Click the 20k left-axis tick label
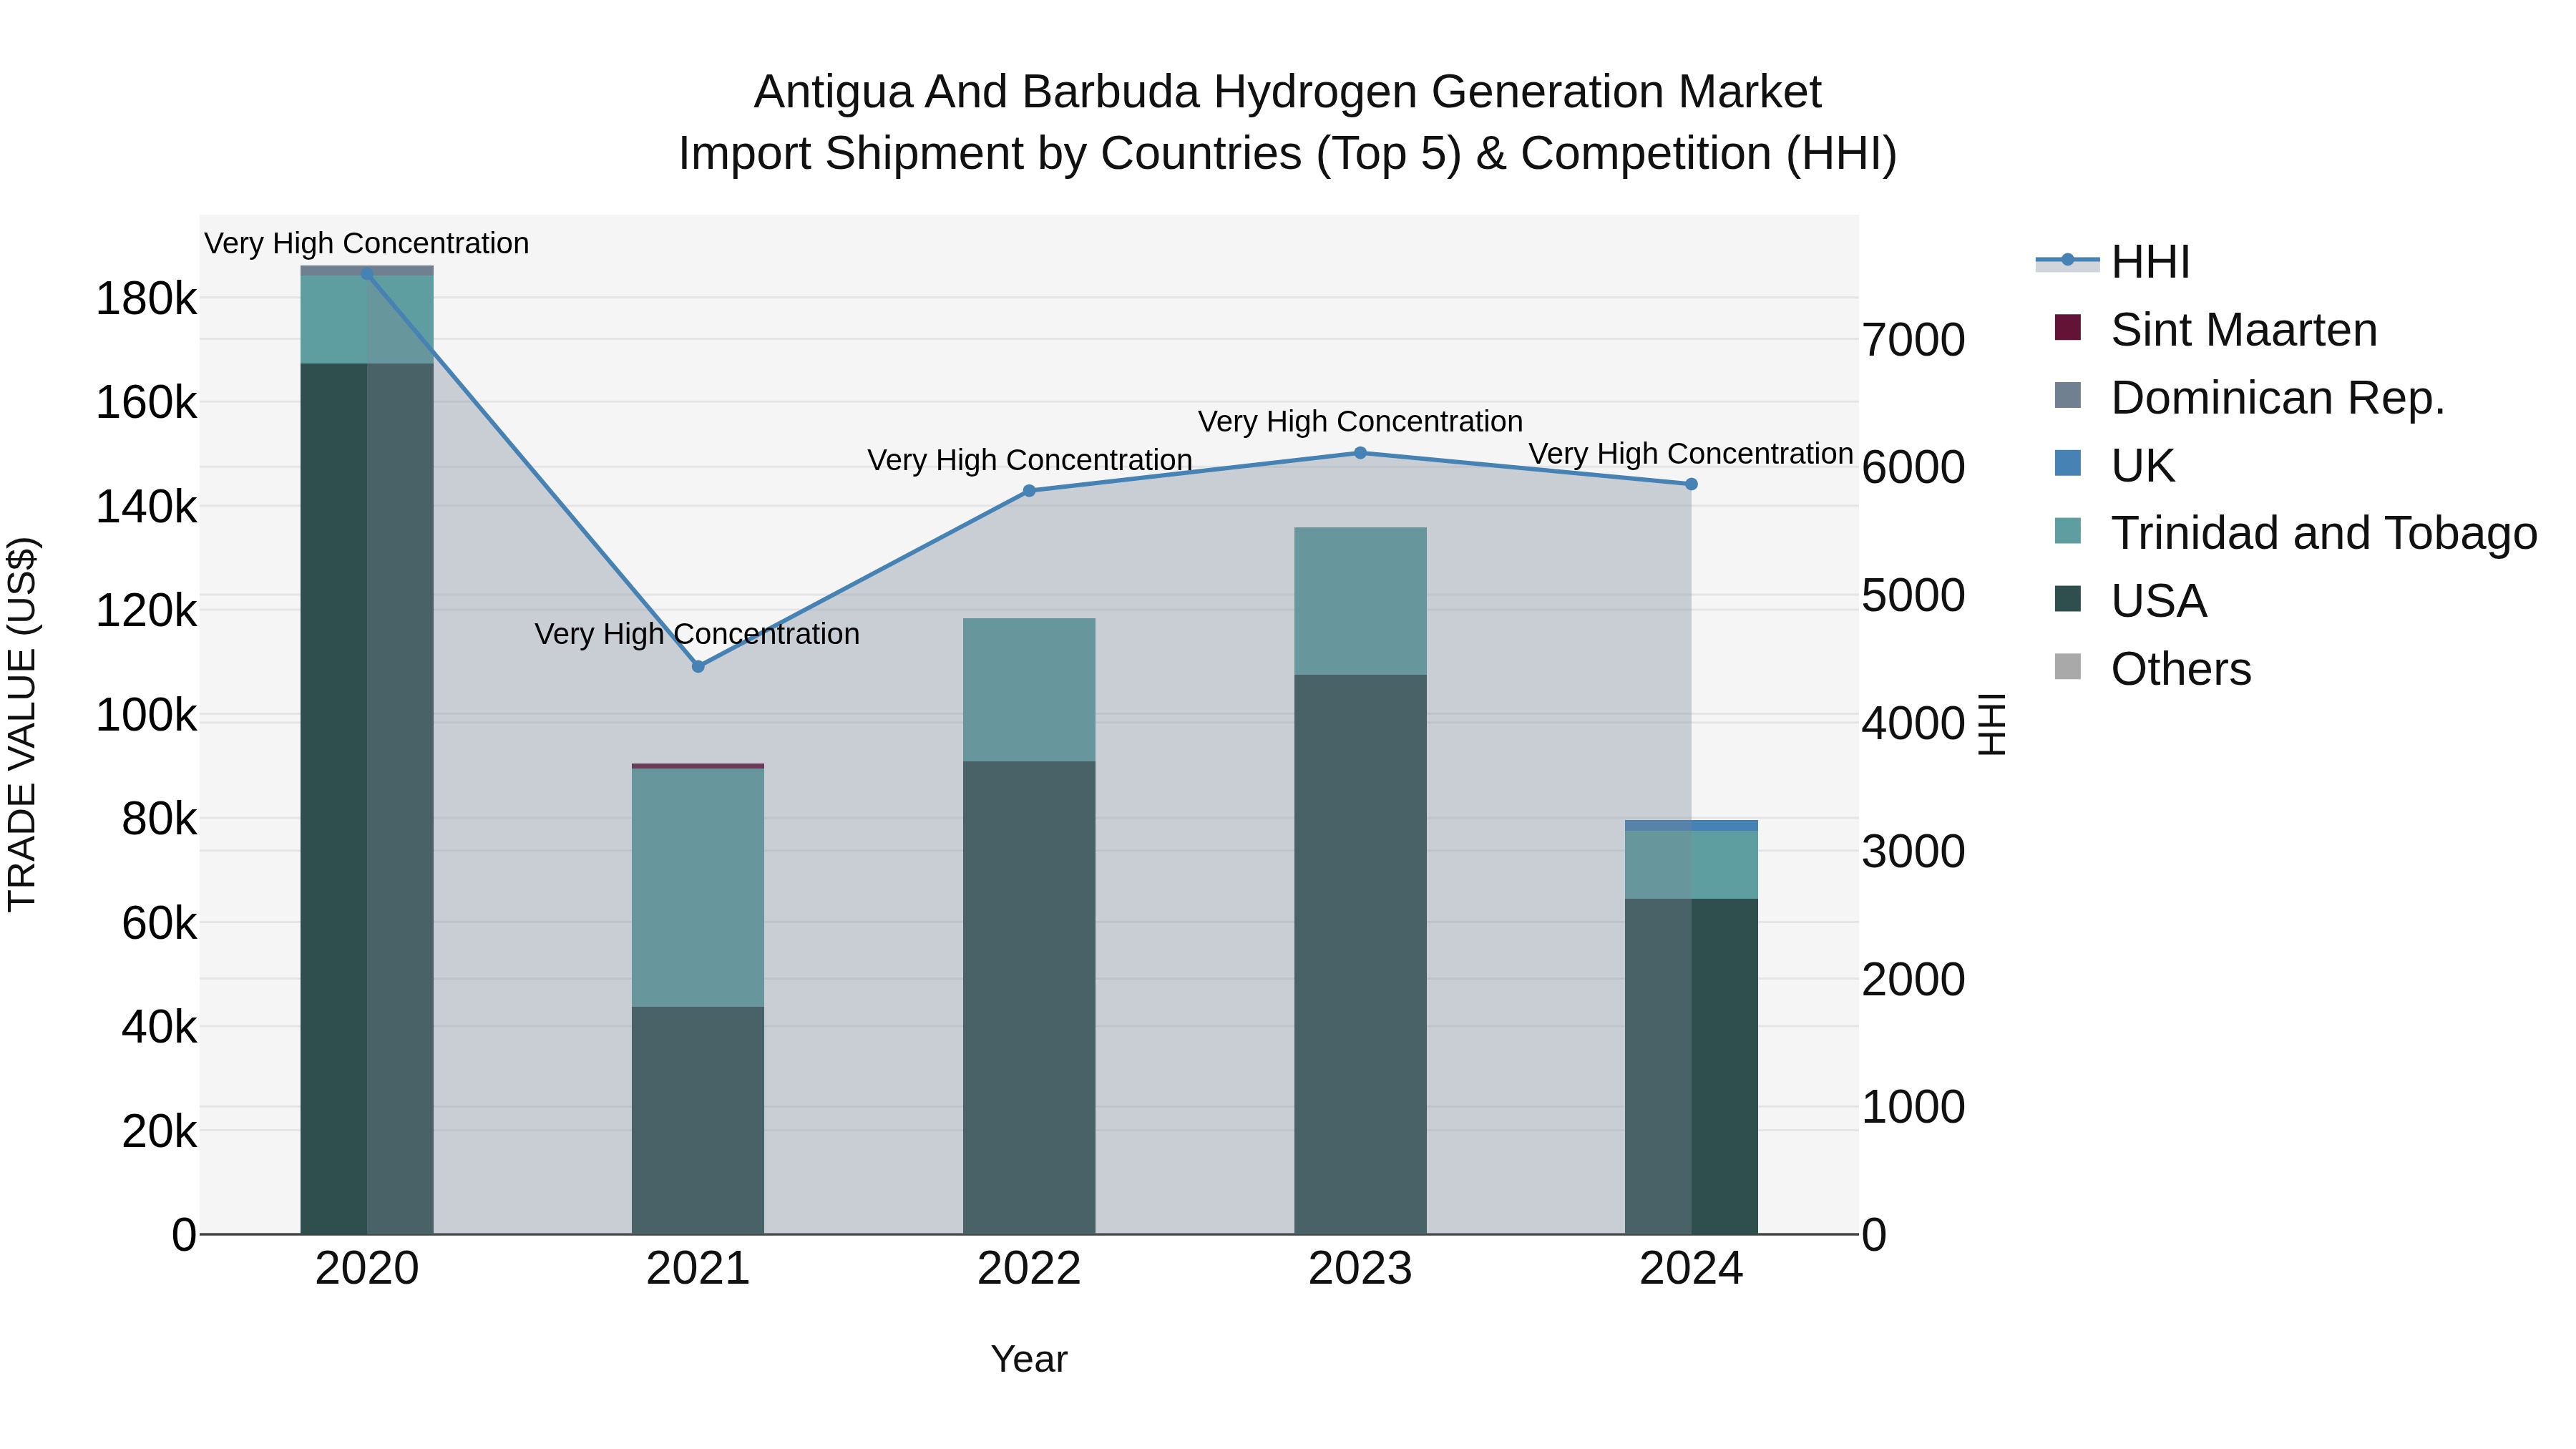This screenshot has width=2576, height=1449. coord(160,1132)
